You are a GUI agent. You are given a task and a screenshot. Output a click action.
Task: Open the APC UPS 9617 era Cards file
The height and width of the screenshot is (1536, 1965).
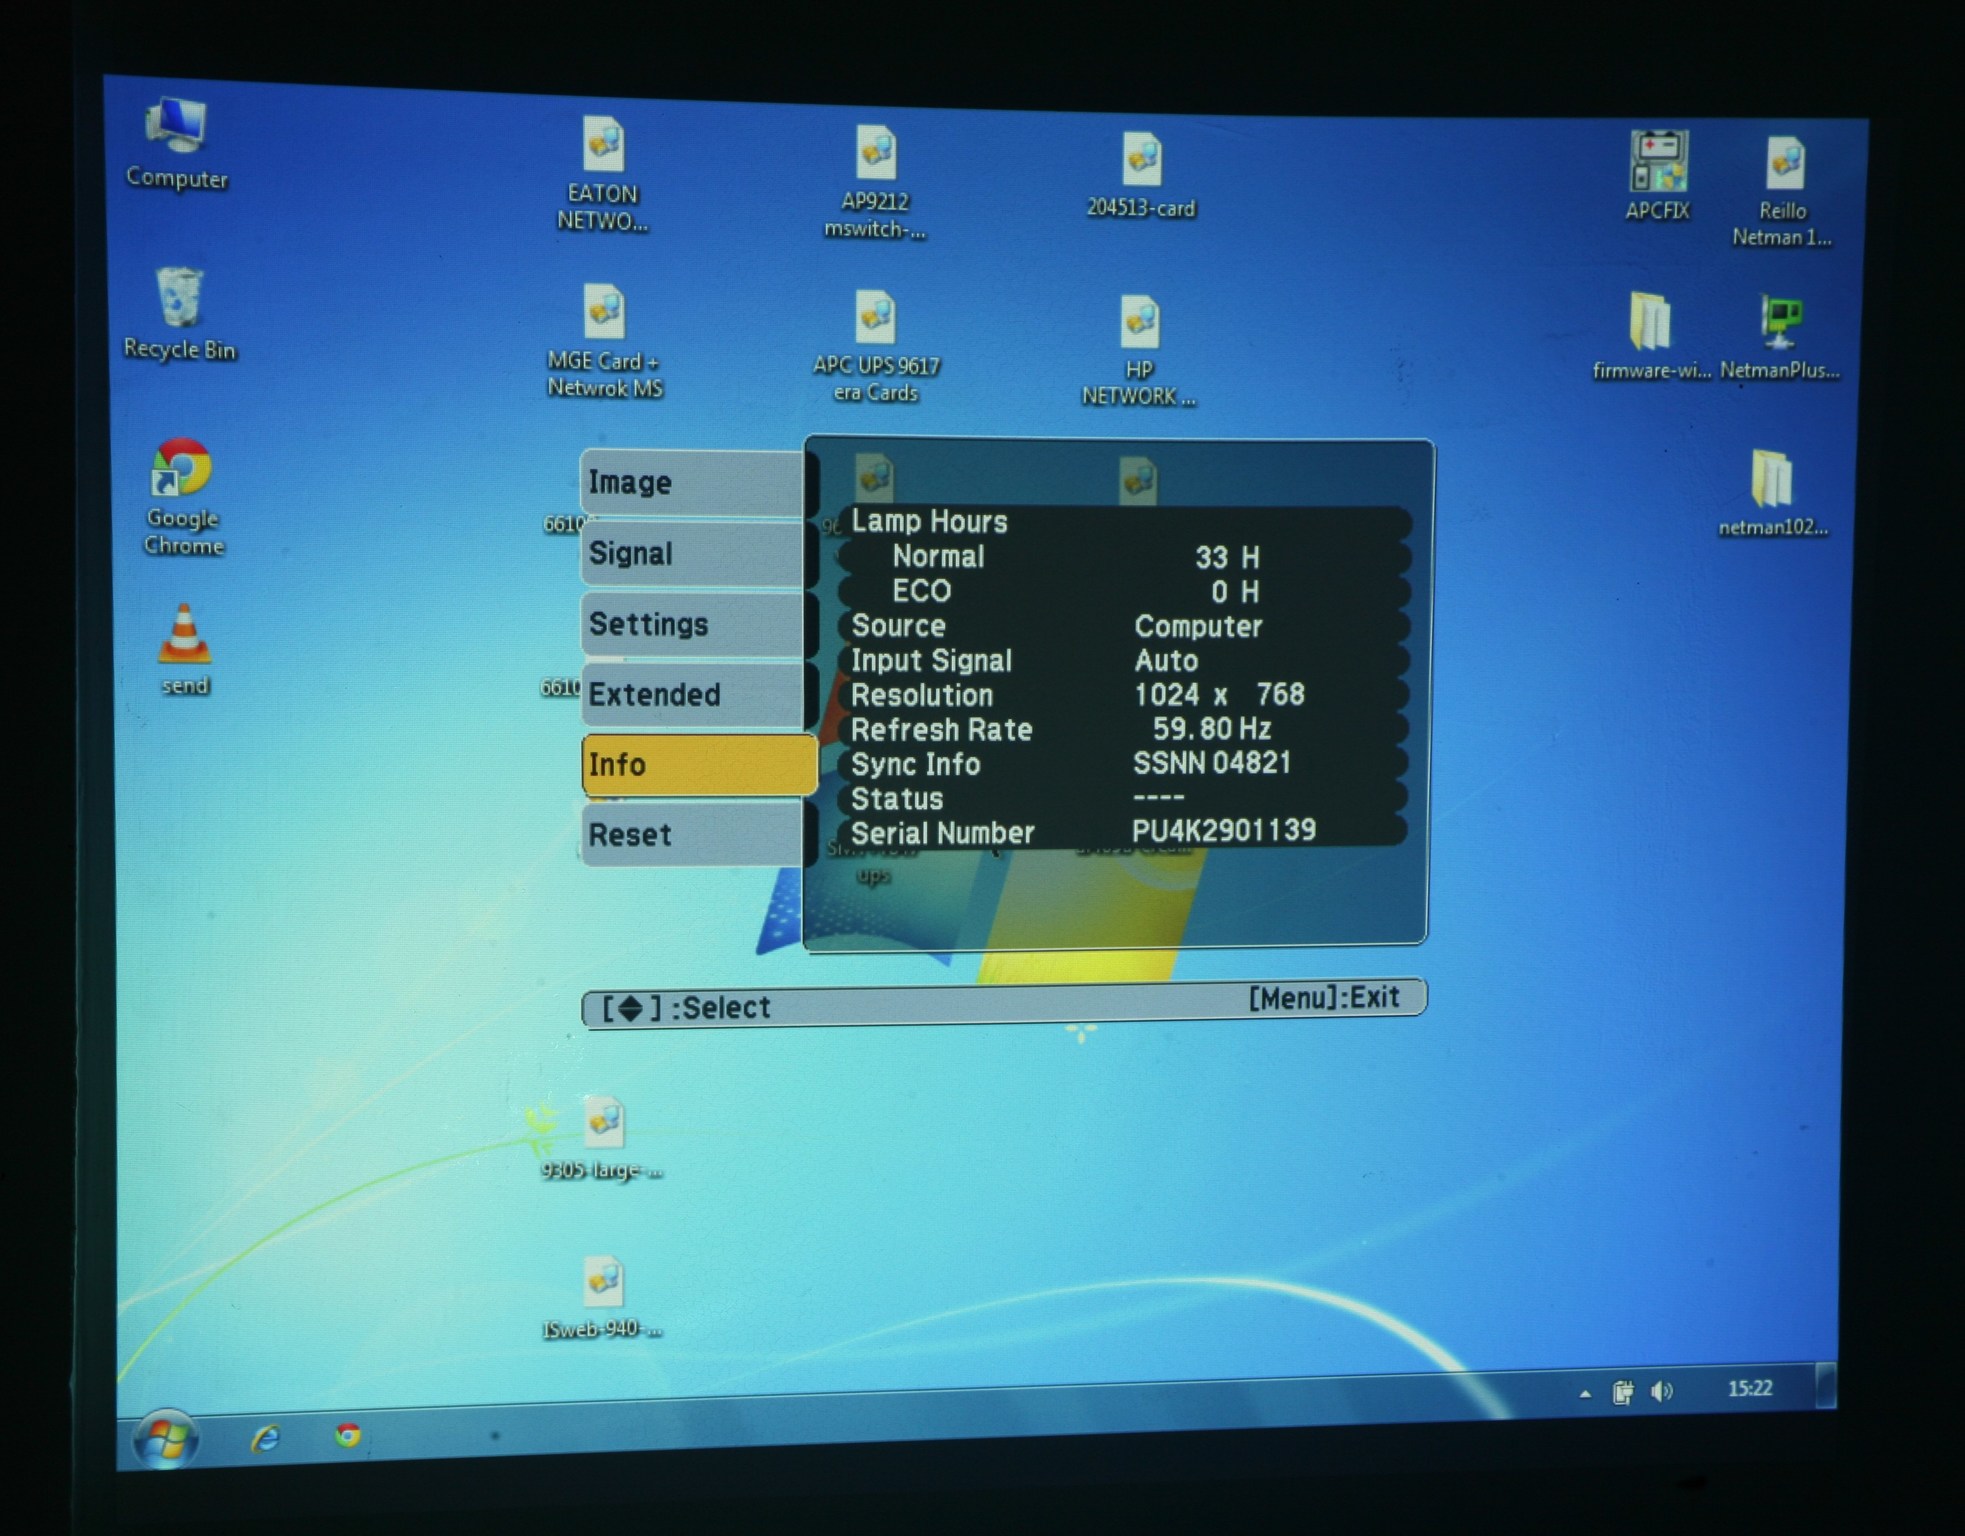click(x=876, y=347)
